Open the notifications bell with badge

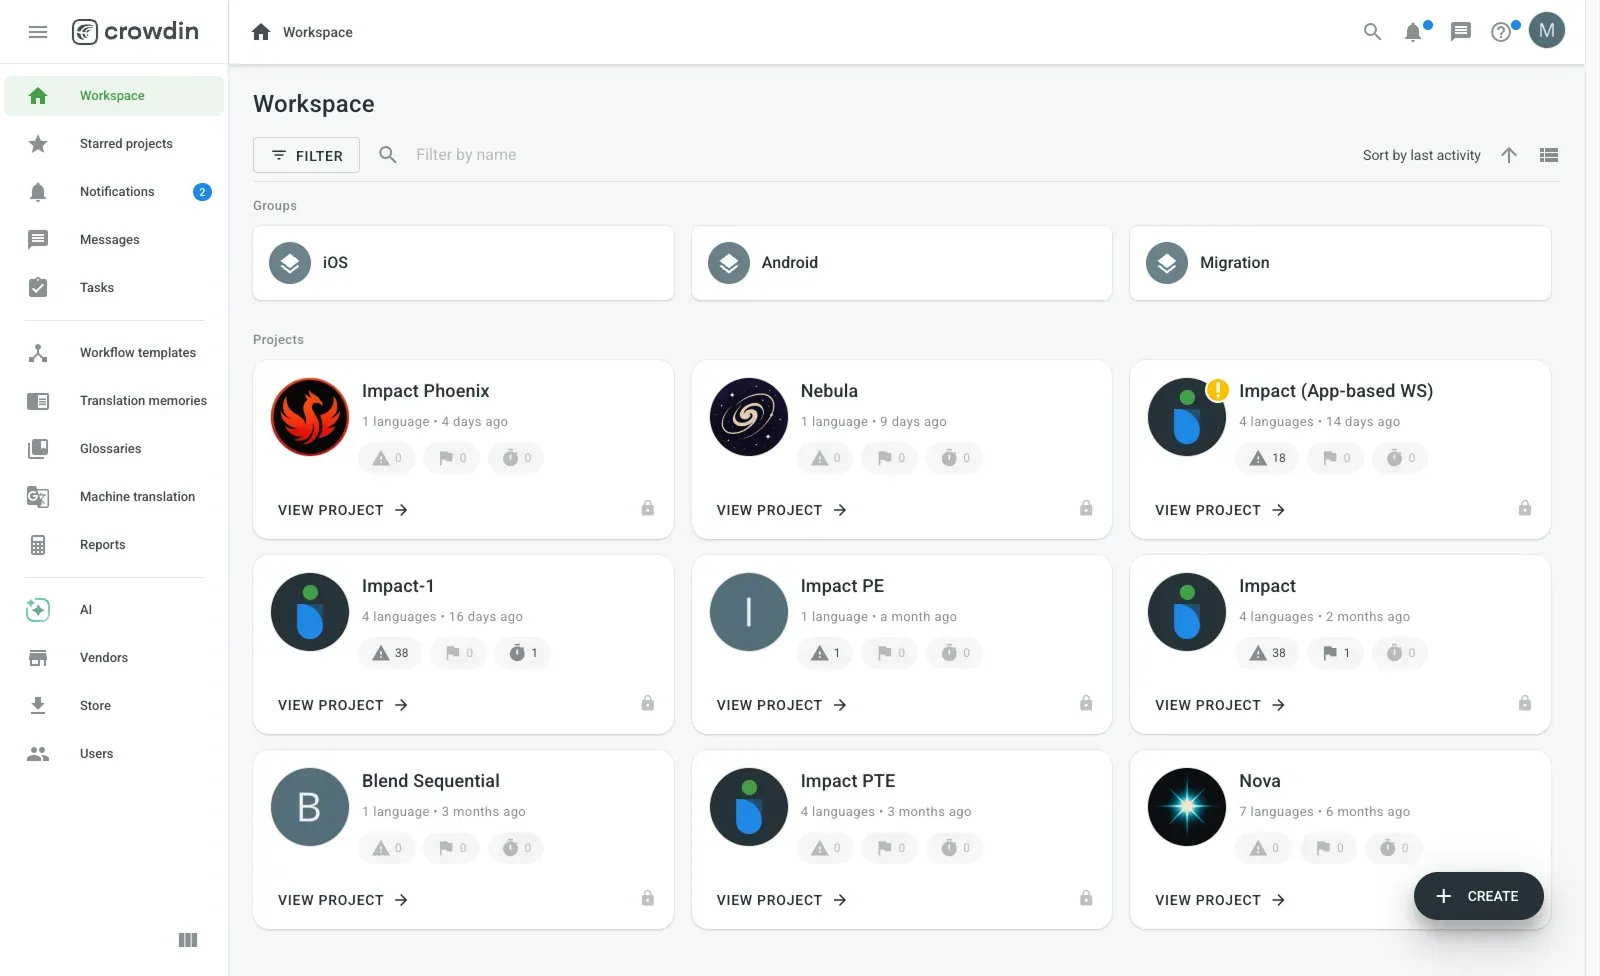click(1414, 31)
